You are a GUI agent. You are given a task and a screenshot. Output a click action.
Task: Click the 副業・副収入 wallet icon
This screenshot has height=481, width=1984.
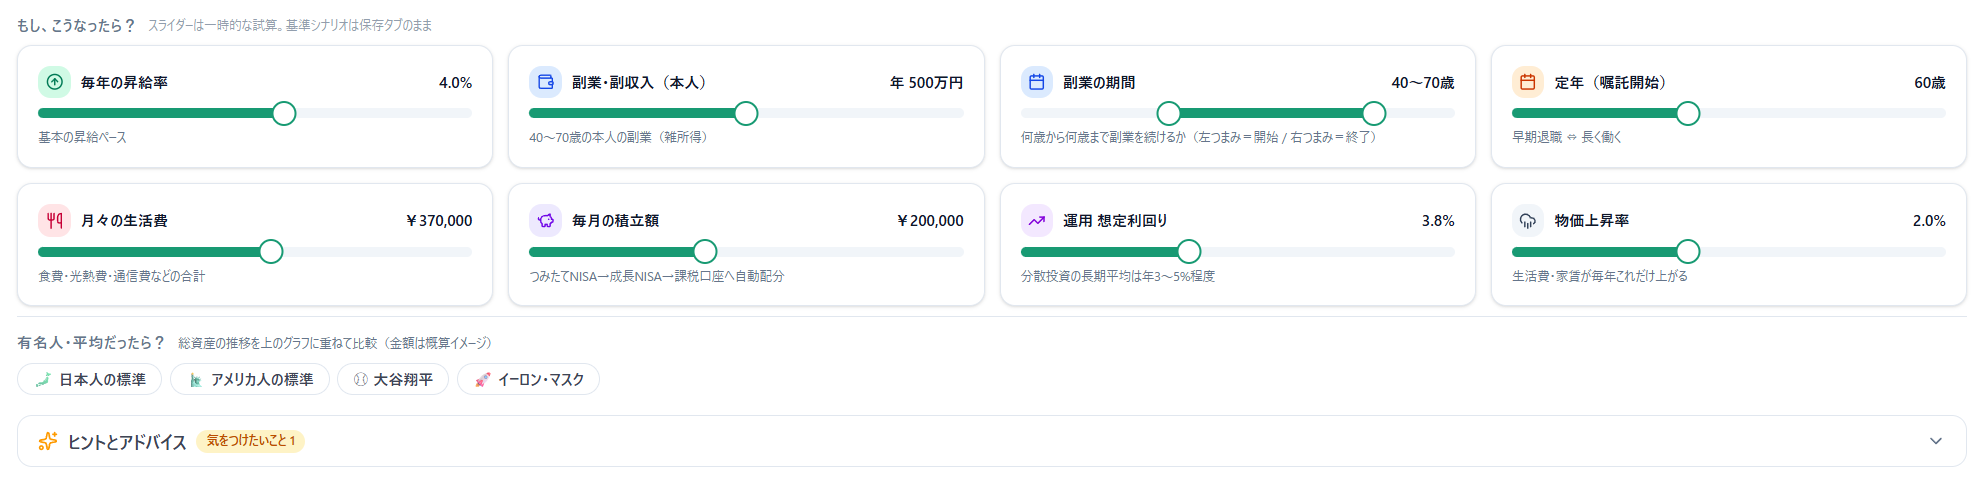point(545,82)
